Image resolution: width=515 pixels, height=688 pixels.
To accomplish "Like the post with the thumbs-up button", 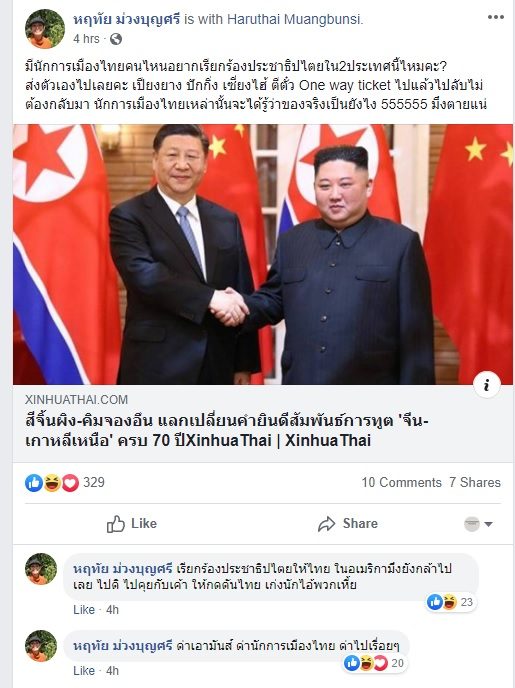I will coord(132,524).
